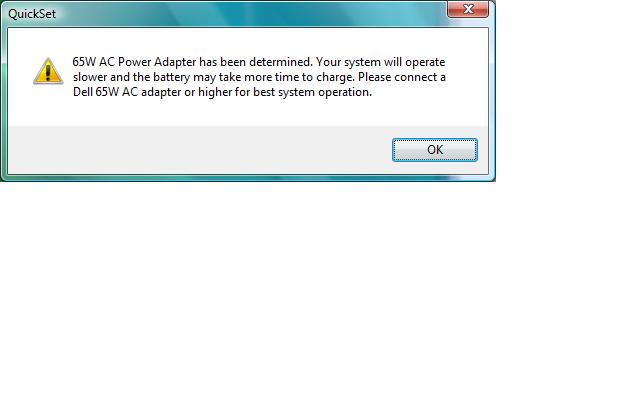Click the words "has been determined"
Image resolution: width=640 pixels, height=400 pixels.
click(255, 62)
